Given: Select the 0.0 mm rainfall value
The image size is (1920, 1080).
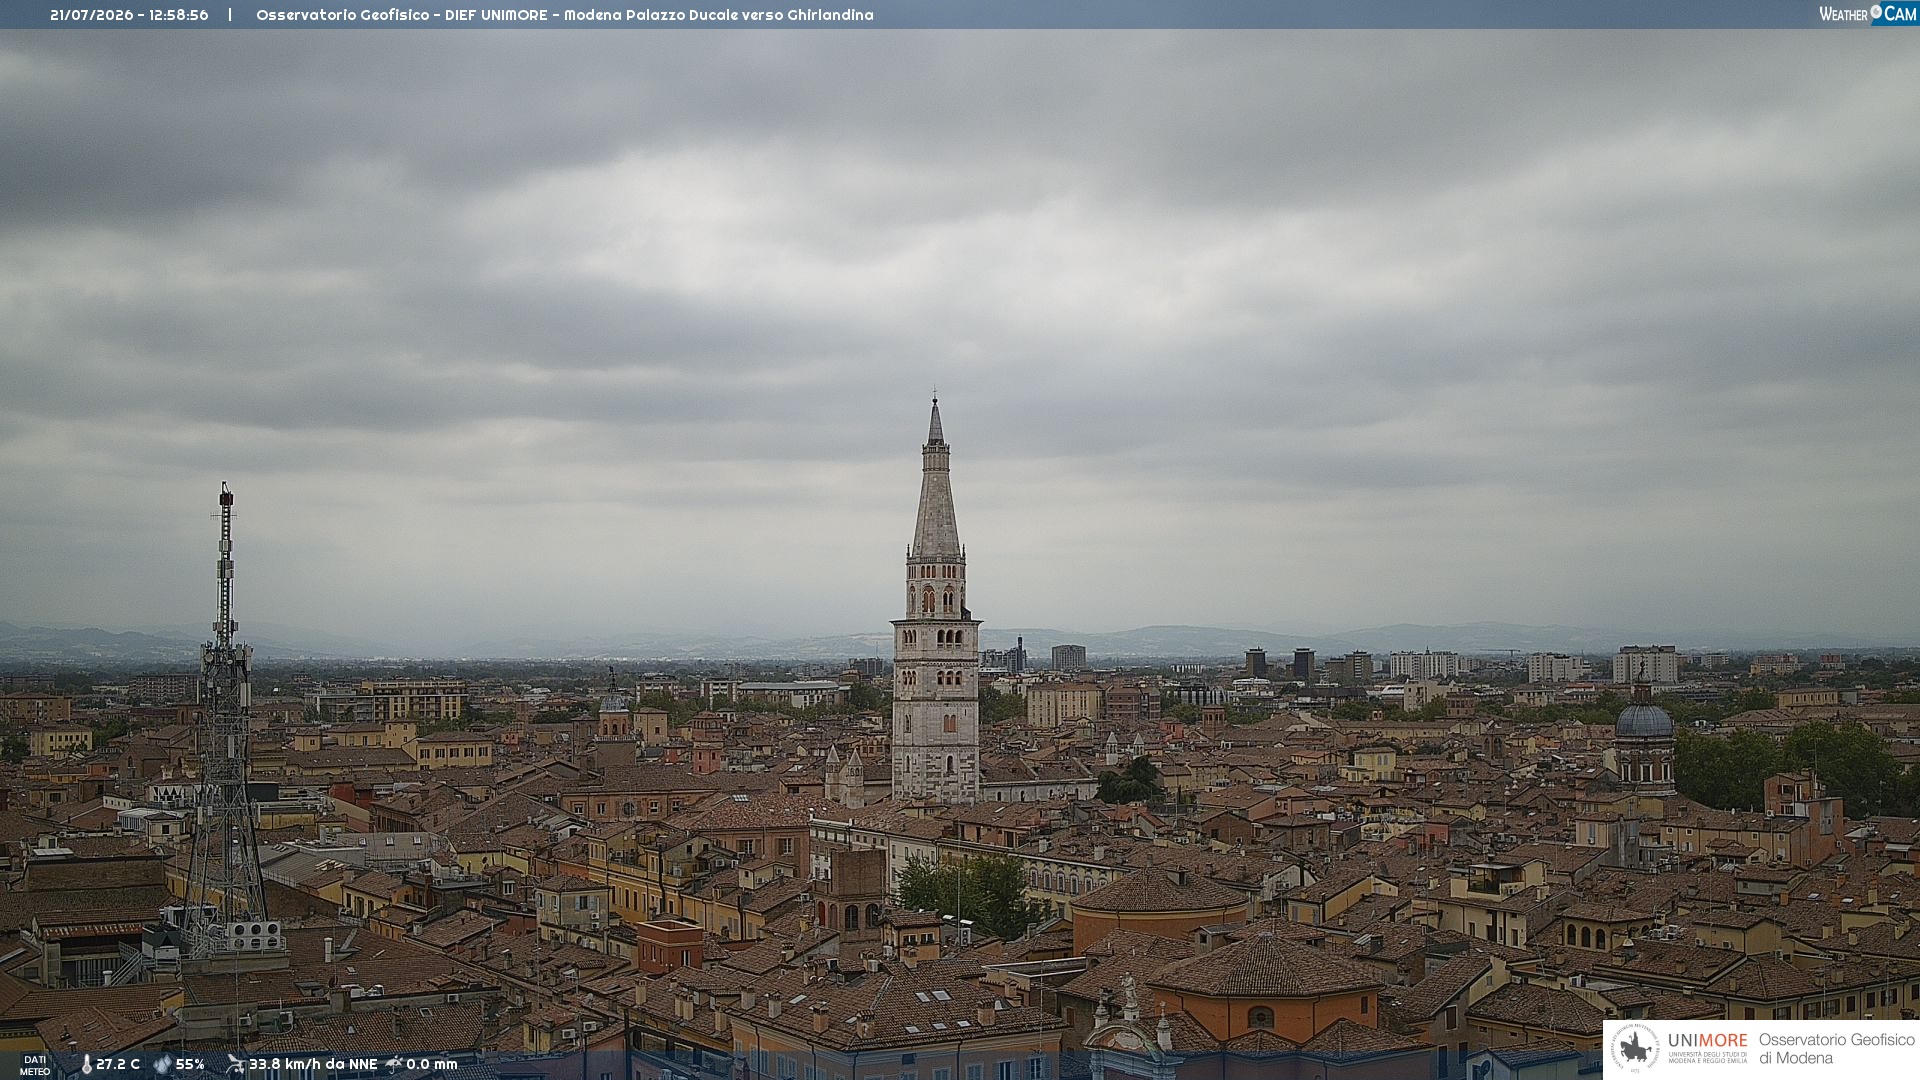Looking at the screenshot, I should click(x=432, y=1065).
